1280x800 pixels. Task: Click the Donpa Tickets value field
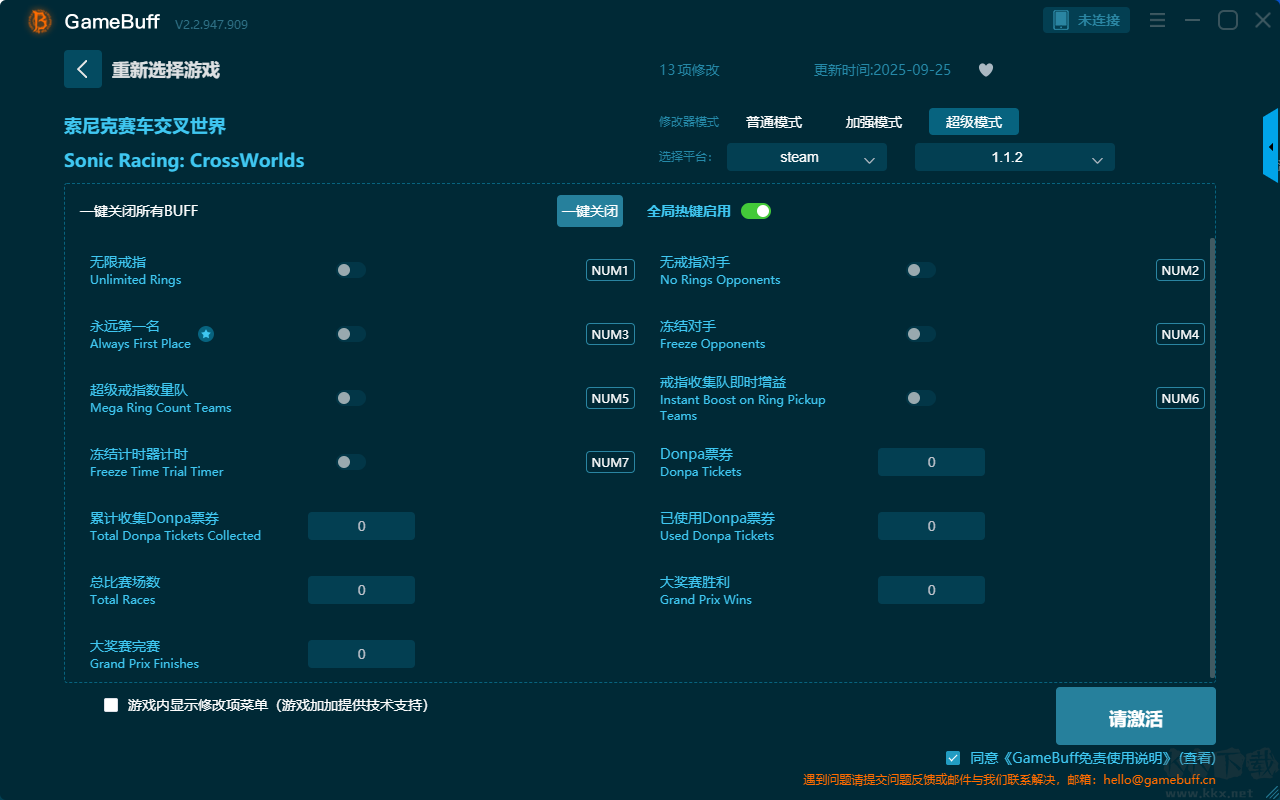click(931, 462)
